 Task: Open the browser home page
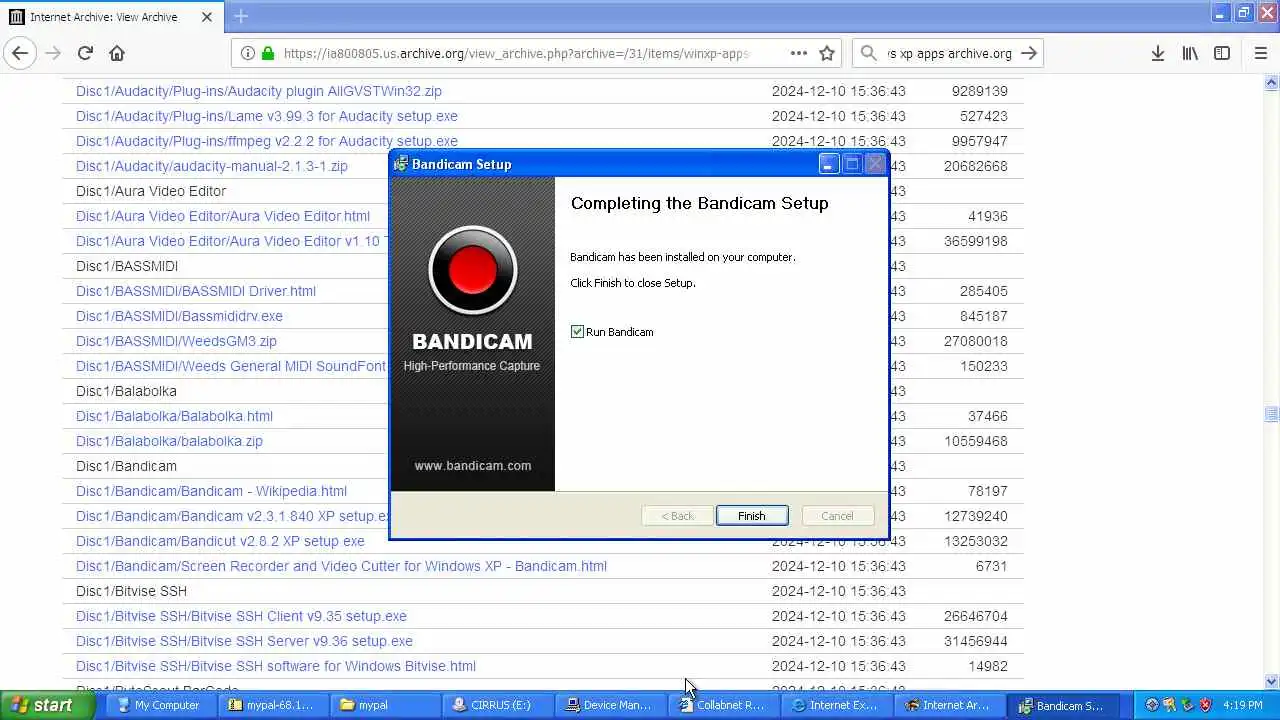click(x=117, y=53)
